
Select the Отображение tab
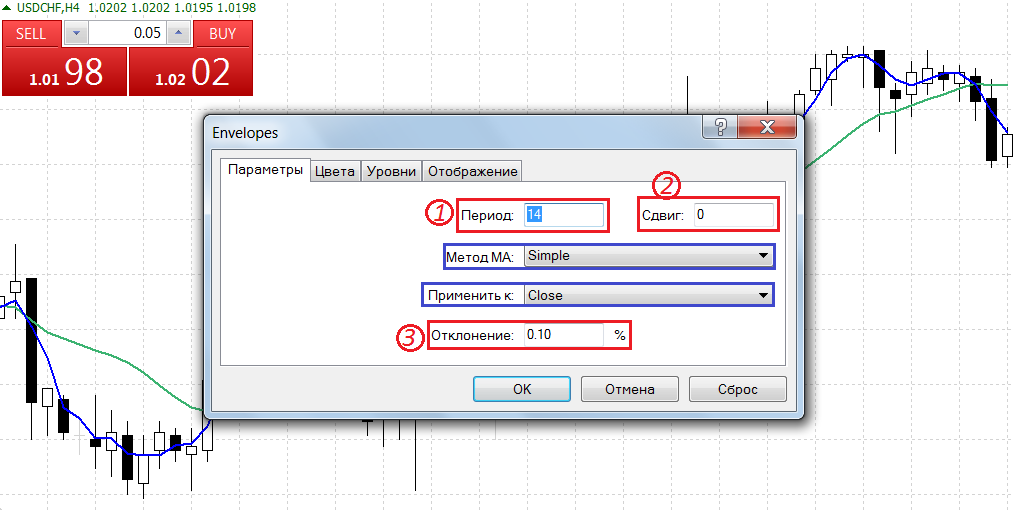[472, 171]
